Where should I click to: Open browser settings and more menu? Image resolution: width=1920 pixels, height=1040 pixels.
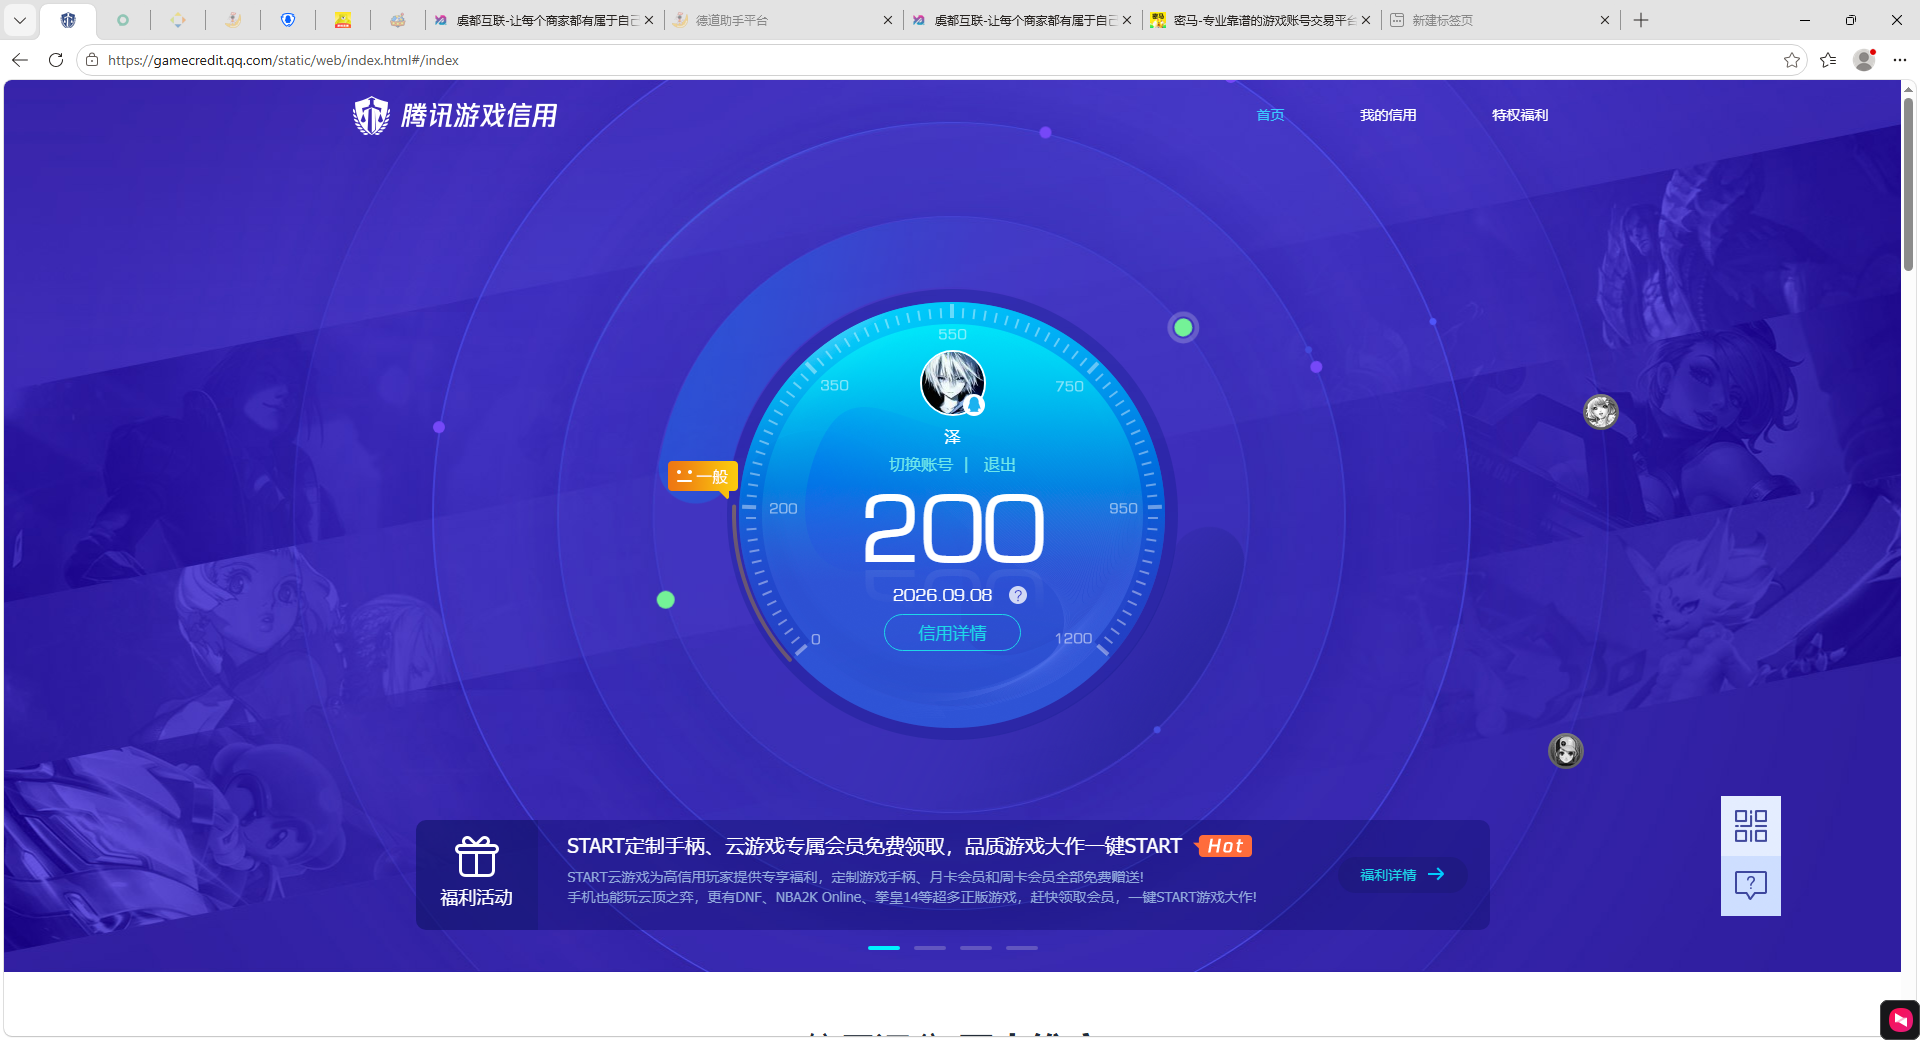(x=1900, y=60)
